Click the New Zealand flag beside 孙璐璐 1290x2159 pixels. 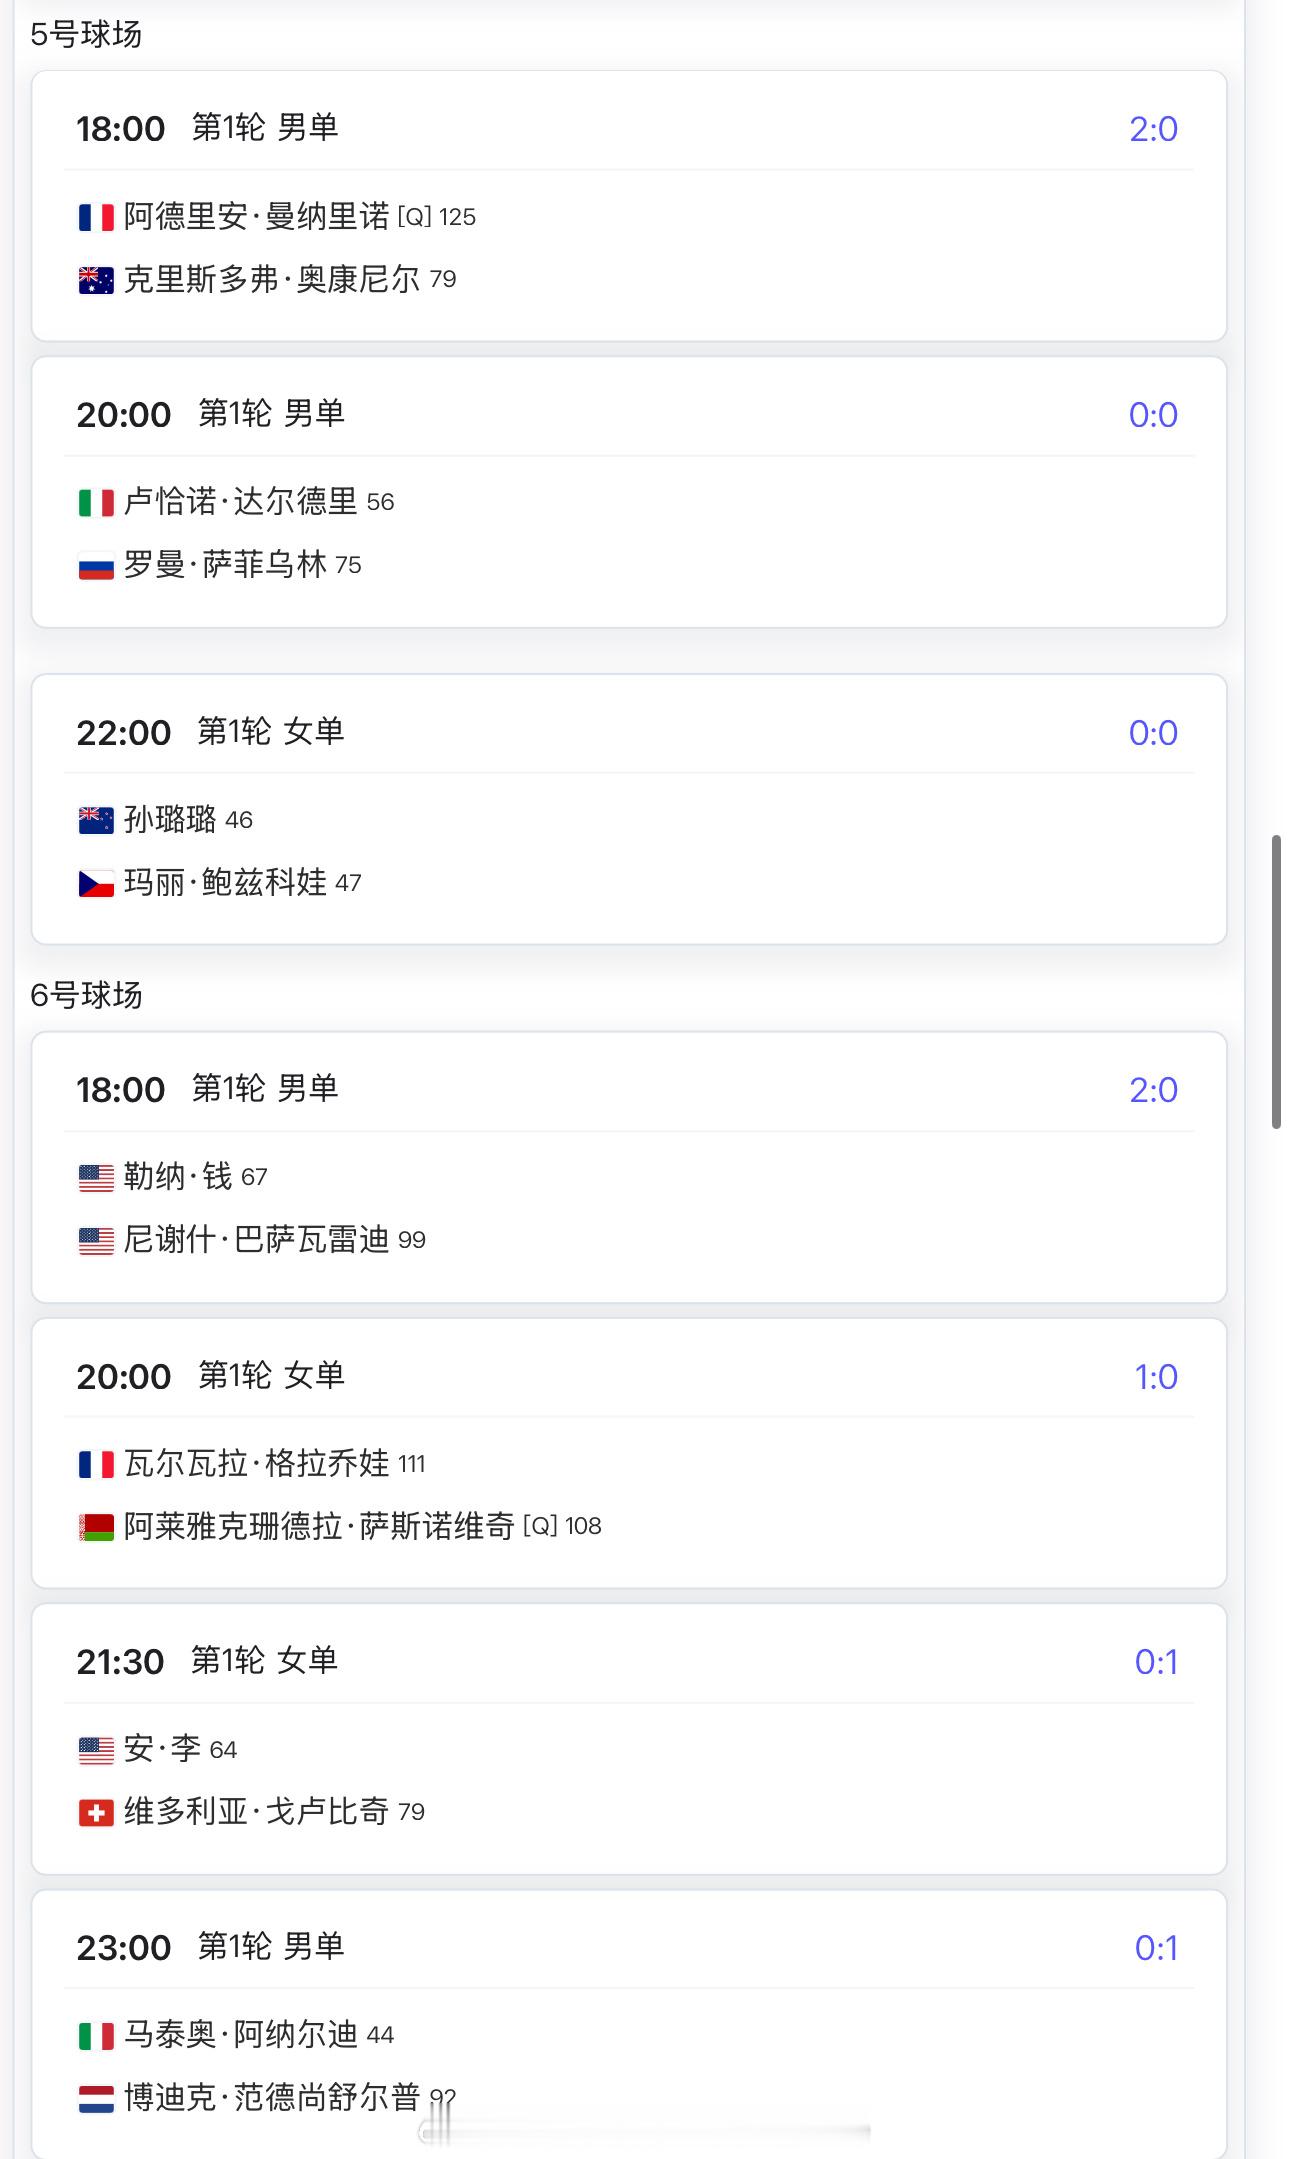[96, 820]
